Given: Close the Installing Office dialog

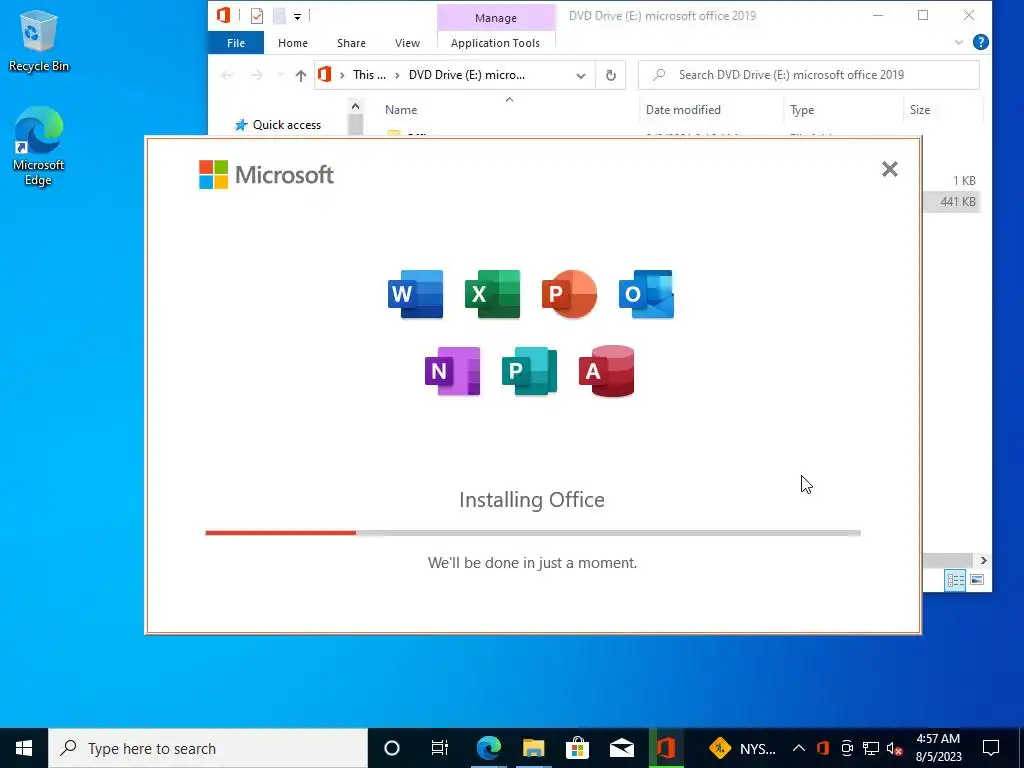Looking at the screenshot, I should pyautogui.click(x=889, y=169).
